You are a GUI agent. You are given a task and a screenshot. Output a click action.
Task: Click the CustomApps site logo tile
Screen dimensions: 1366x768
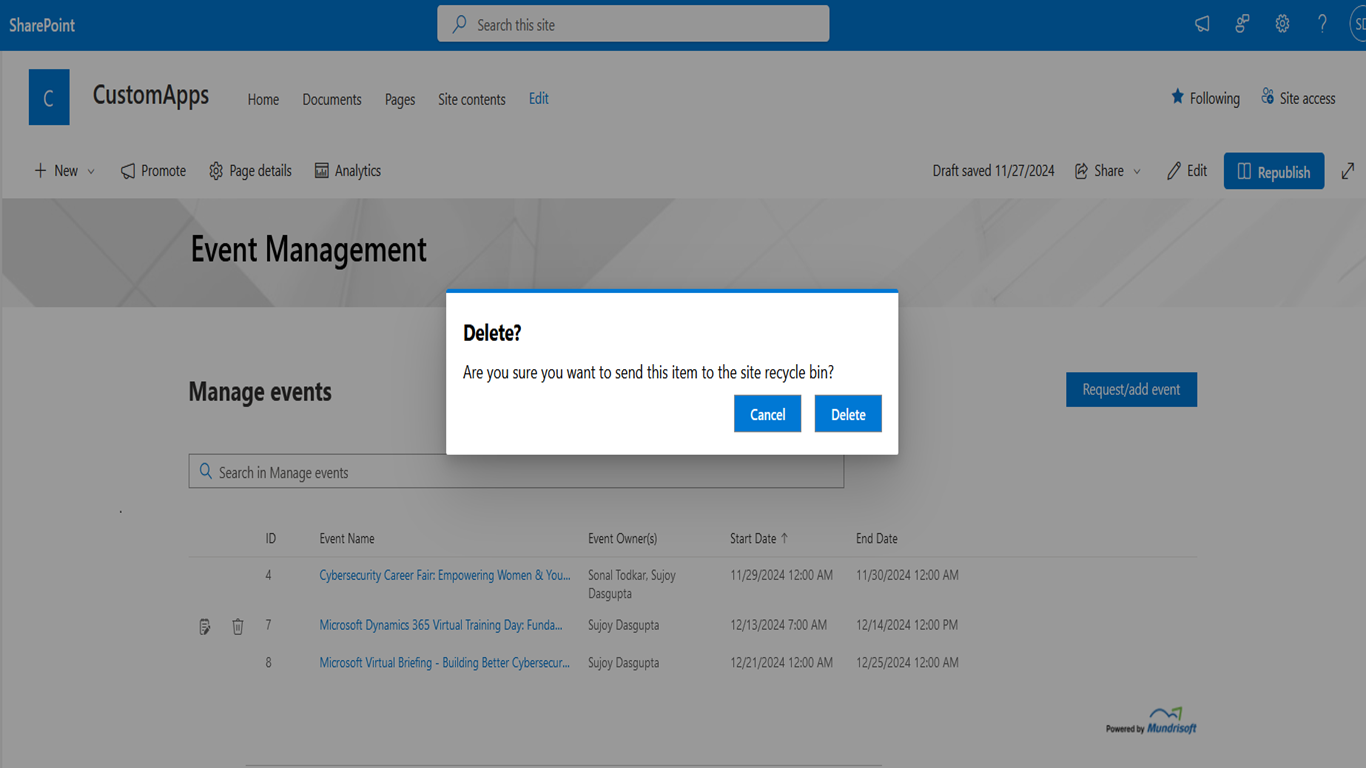(x=49, y=97)
